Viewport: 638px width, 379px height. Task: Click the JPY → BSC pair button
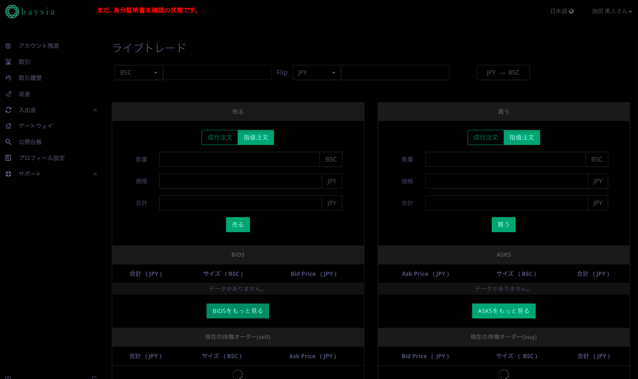pyautogui.click(x=503, y=72)
